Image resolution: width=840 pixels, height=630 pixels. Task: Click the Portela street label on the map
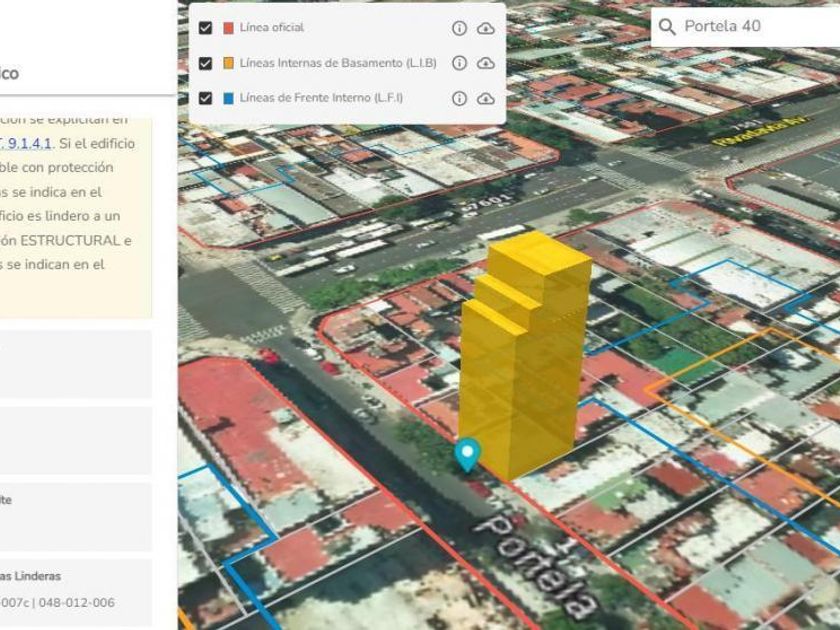536,562
